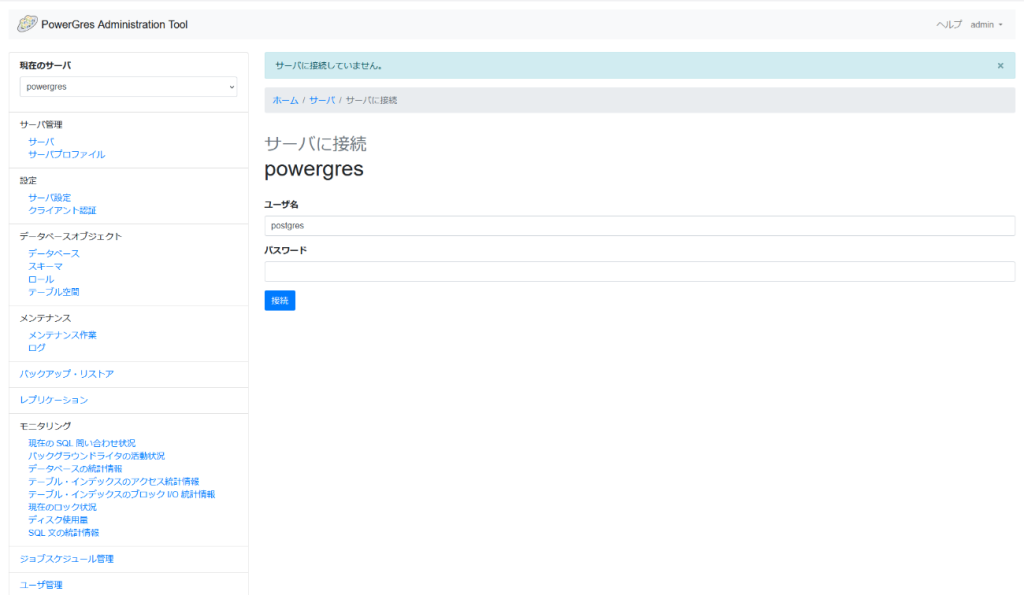Open the 現在のサーバ powergres dropdown
The height and width of the screenshot is (595, 1024).
click(x=129, y=87)
